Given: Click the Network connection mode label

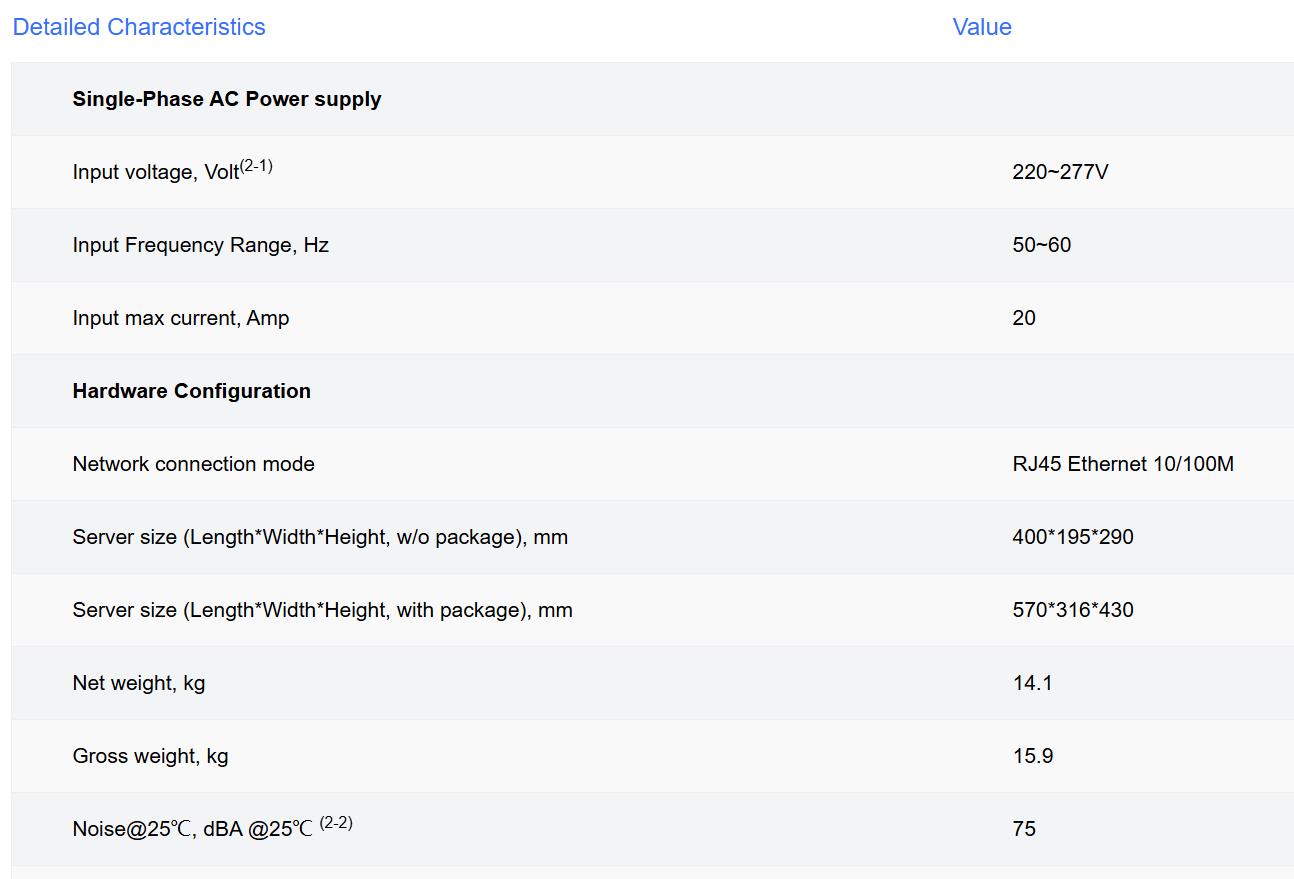Looking at the screenshot, I should (x=193, y=464).
